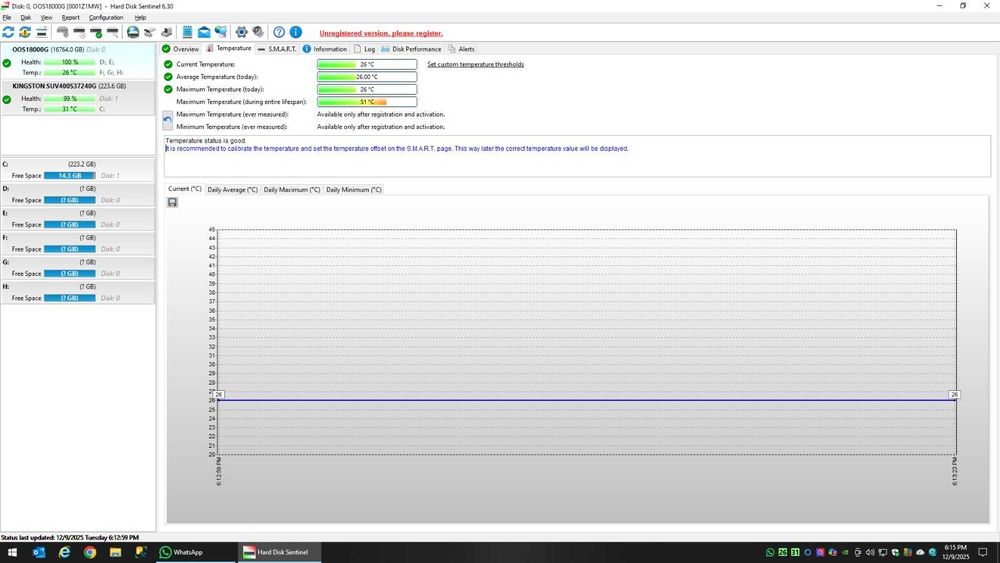
Task: Click the blue info about icon
Action: pos(296,32)
